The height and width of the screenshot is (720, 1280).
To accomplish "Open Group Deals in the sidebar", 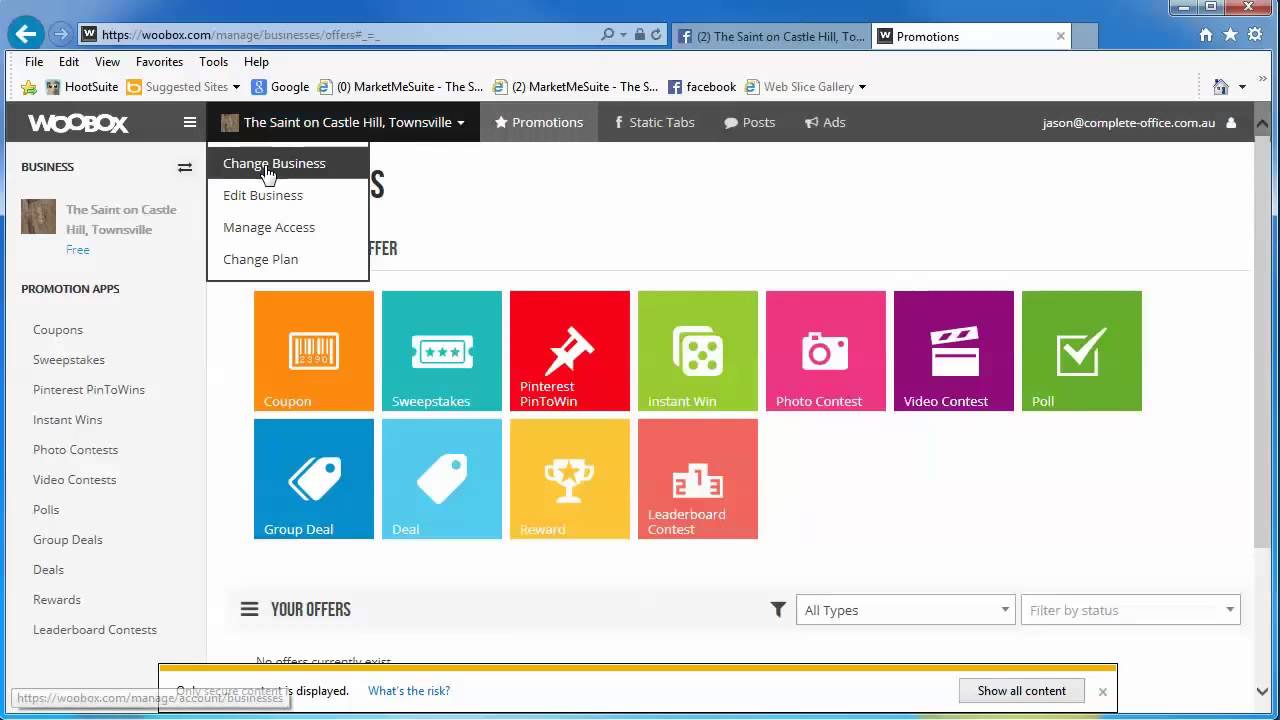I will point(68,540).
